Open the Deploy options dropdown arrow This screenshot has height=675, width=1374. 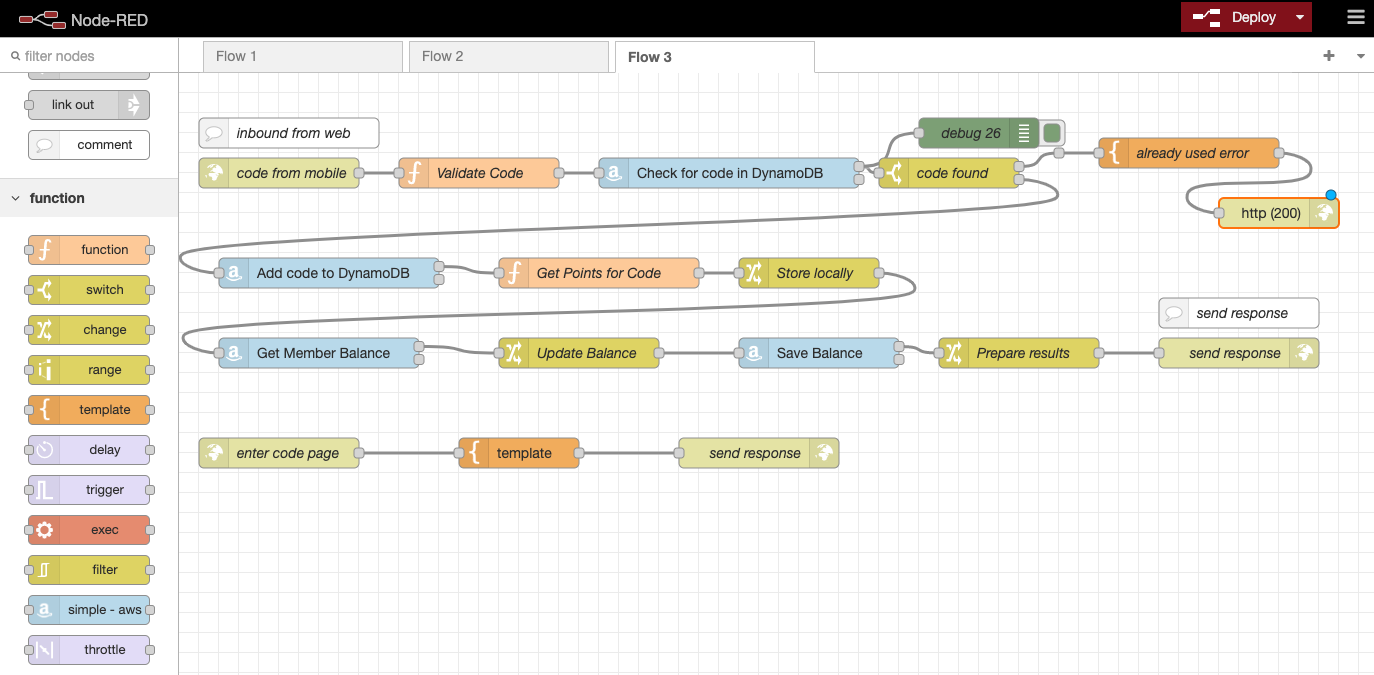[x=1299, y=17]
